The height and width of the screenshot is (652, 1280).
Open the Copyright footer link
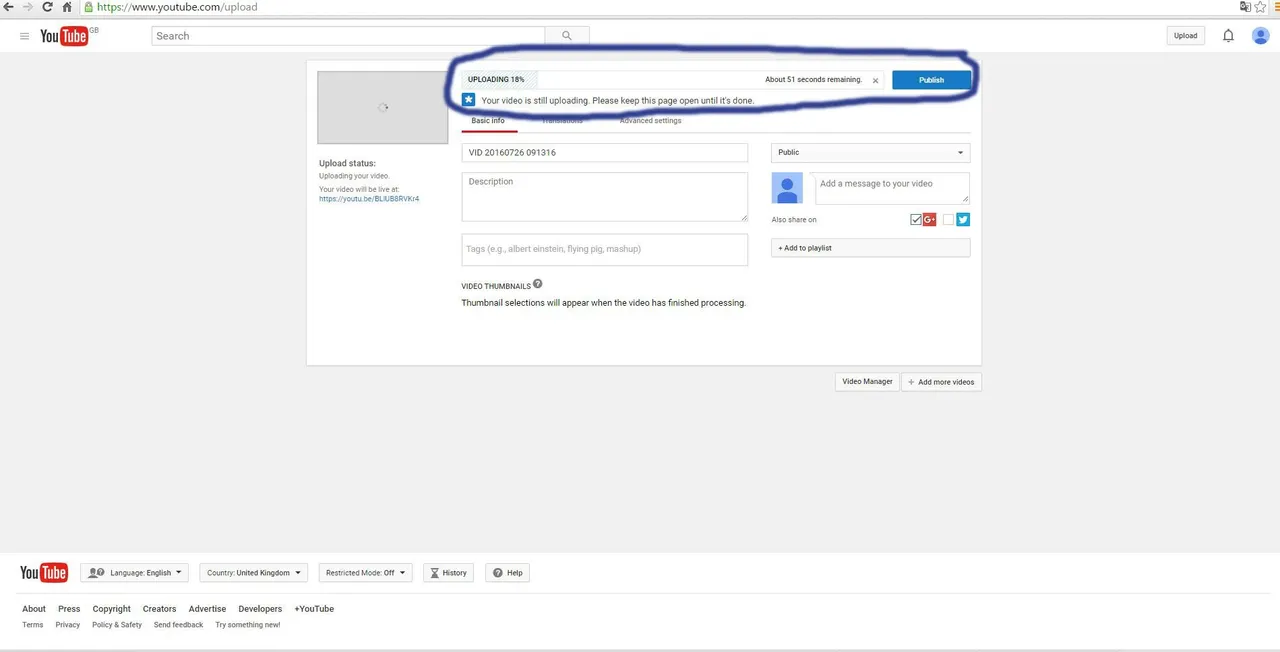[112, 609]
